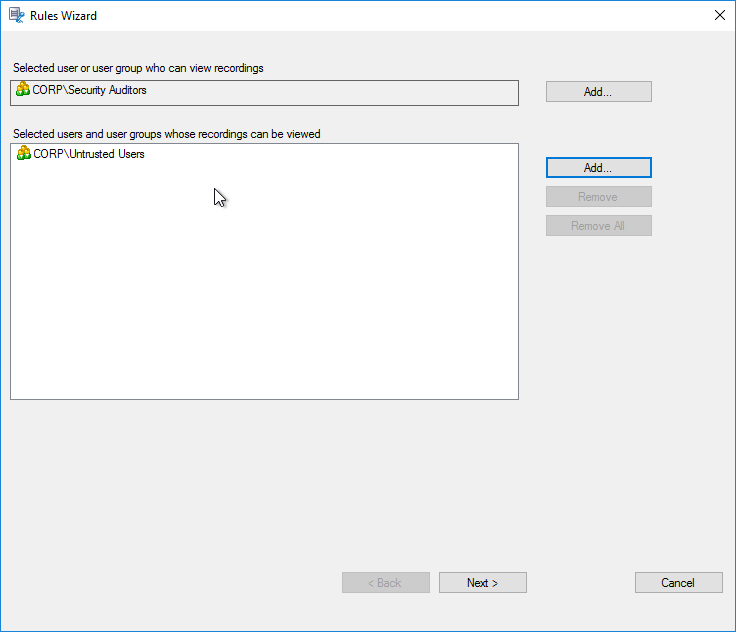This screenshot has width=736, height=632.
Task: Click the 'whose recordings can be viewed' label
Action: click(x=166, y=133)
